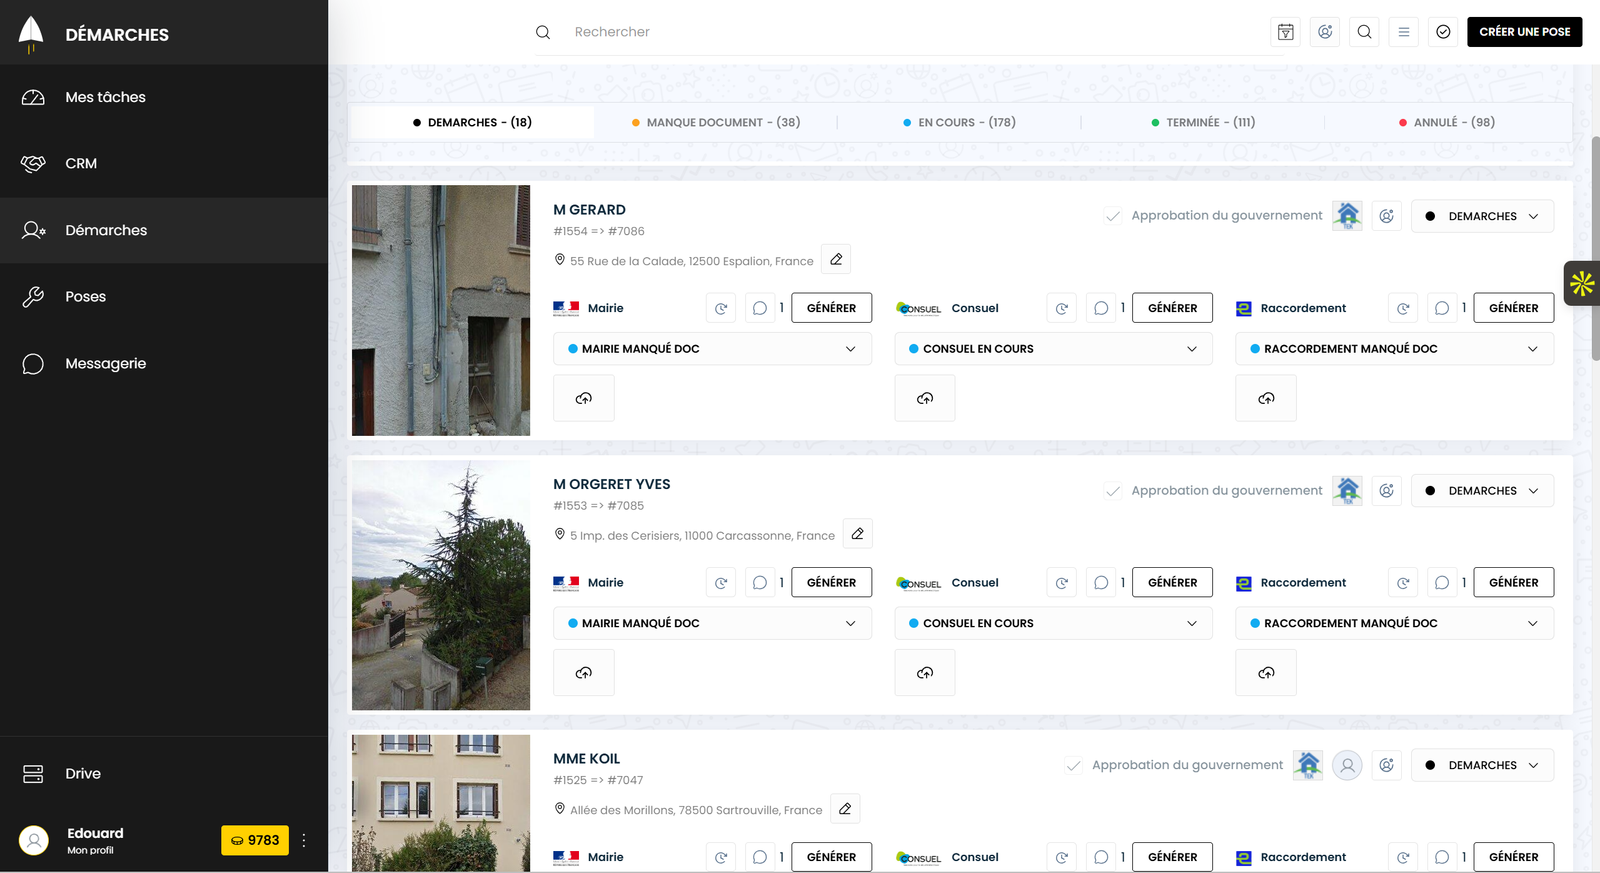Expand MAIRIE MANQUÉ DOC dropdown for M GERARD
Image resolution: width=1600 pixels, height=873 pixels.
[712, 349]
